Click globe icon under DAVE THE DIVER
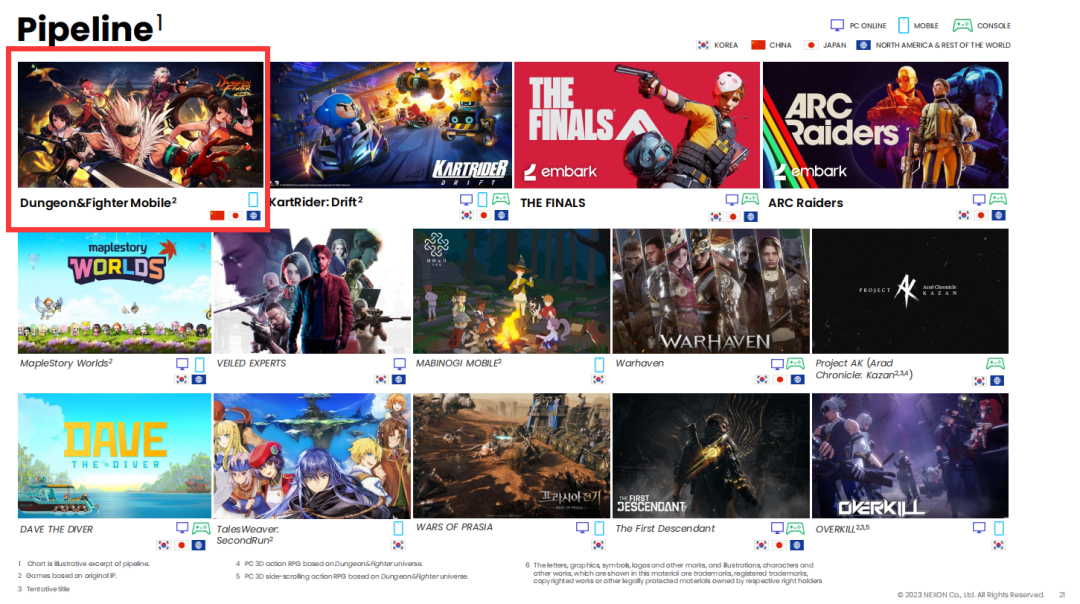This screenshot has width=1080, height=604. point(198,545)
